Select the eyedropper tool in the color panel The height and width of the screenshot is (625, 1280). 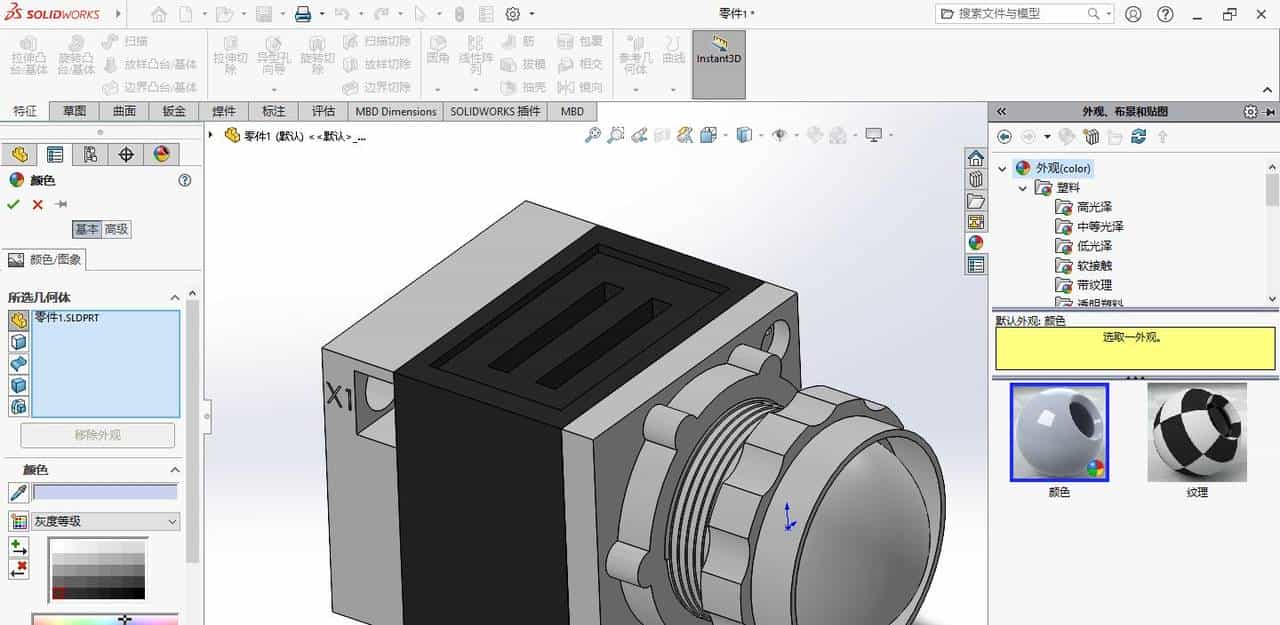(20, 493)
